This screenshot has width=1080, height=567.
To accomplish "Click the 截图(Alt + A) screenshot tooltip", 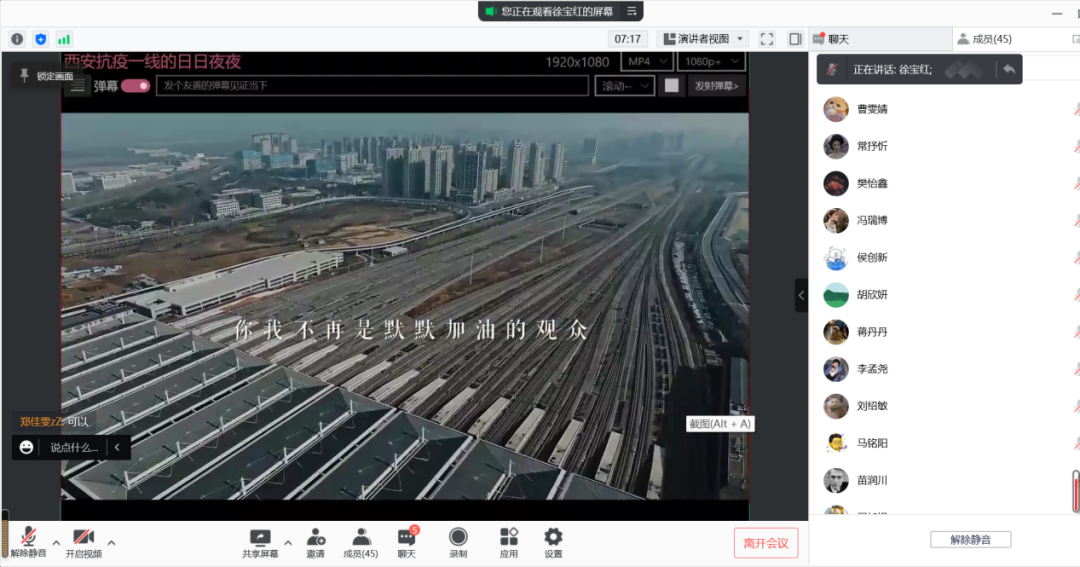I will tap(720, 424).
